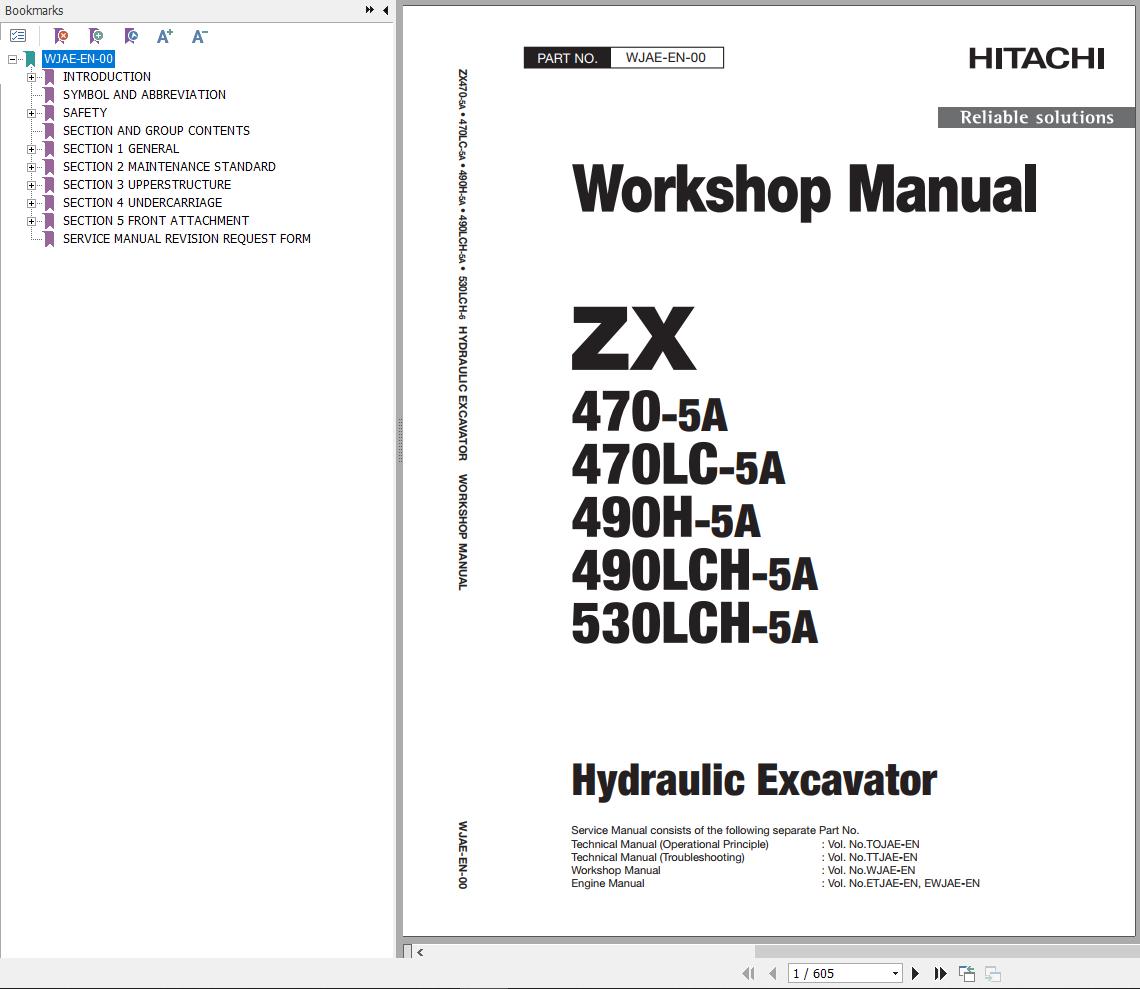
Task: Click the Bookmarks panel title
Action: (x=34, y=10)
